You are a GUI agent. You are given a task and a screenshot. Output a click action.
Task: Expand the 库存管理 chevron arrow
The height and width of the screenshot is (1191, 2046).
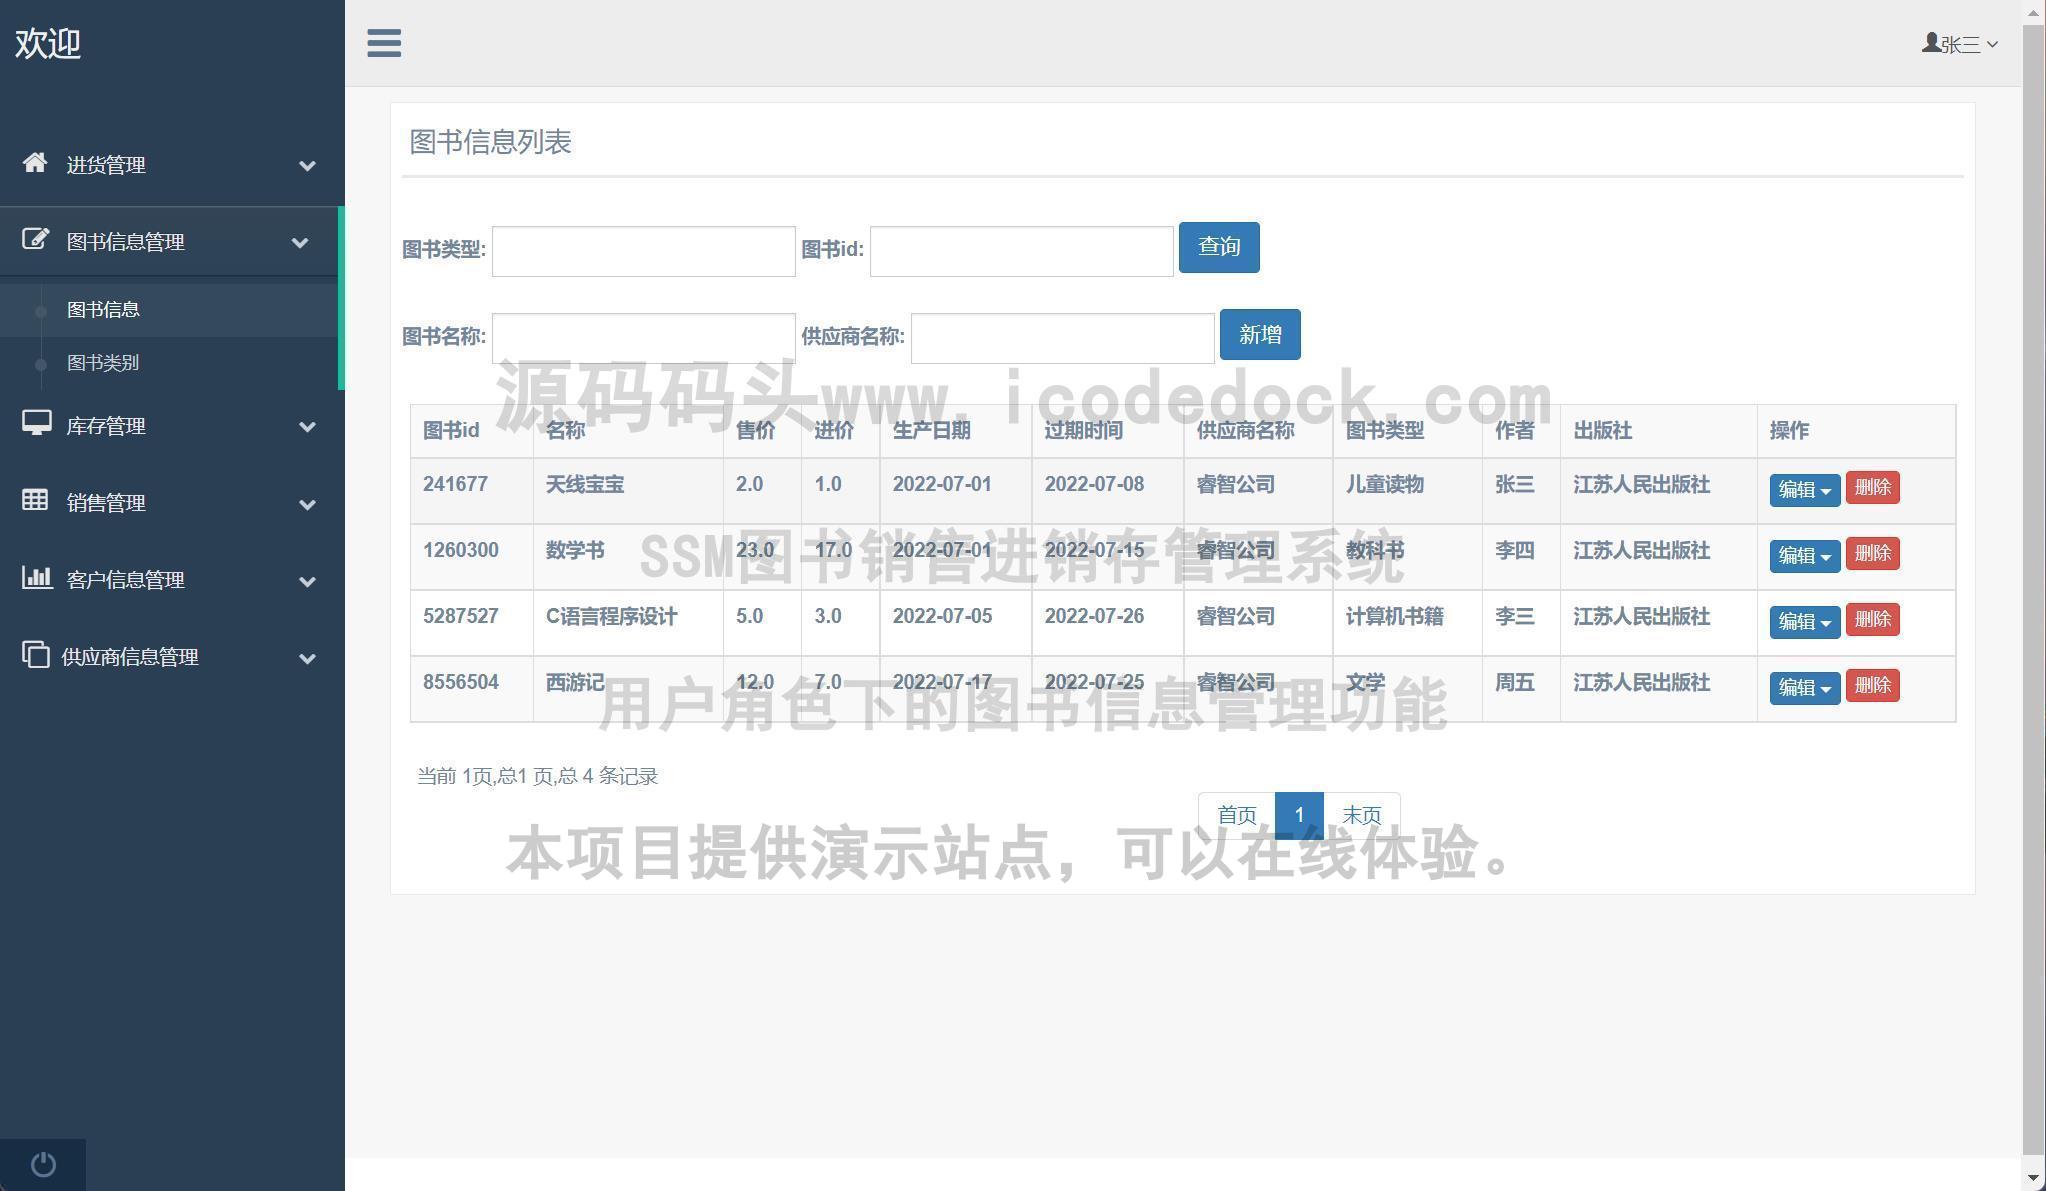(x=308, y=427)
